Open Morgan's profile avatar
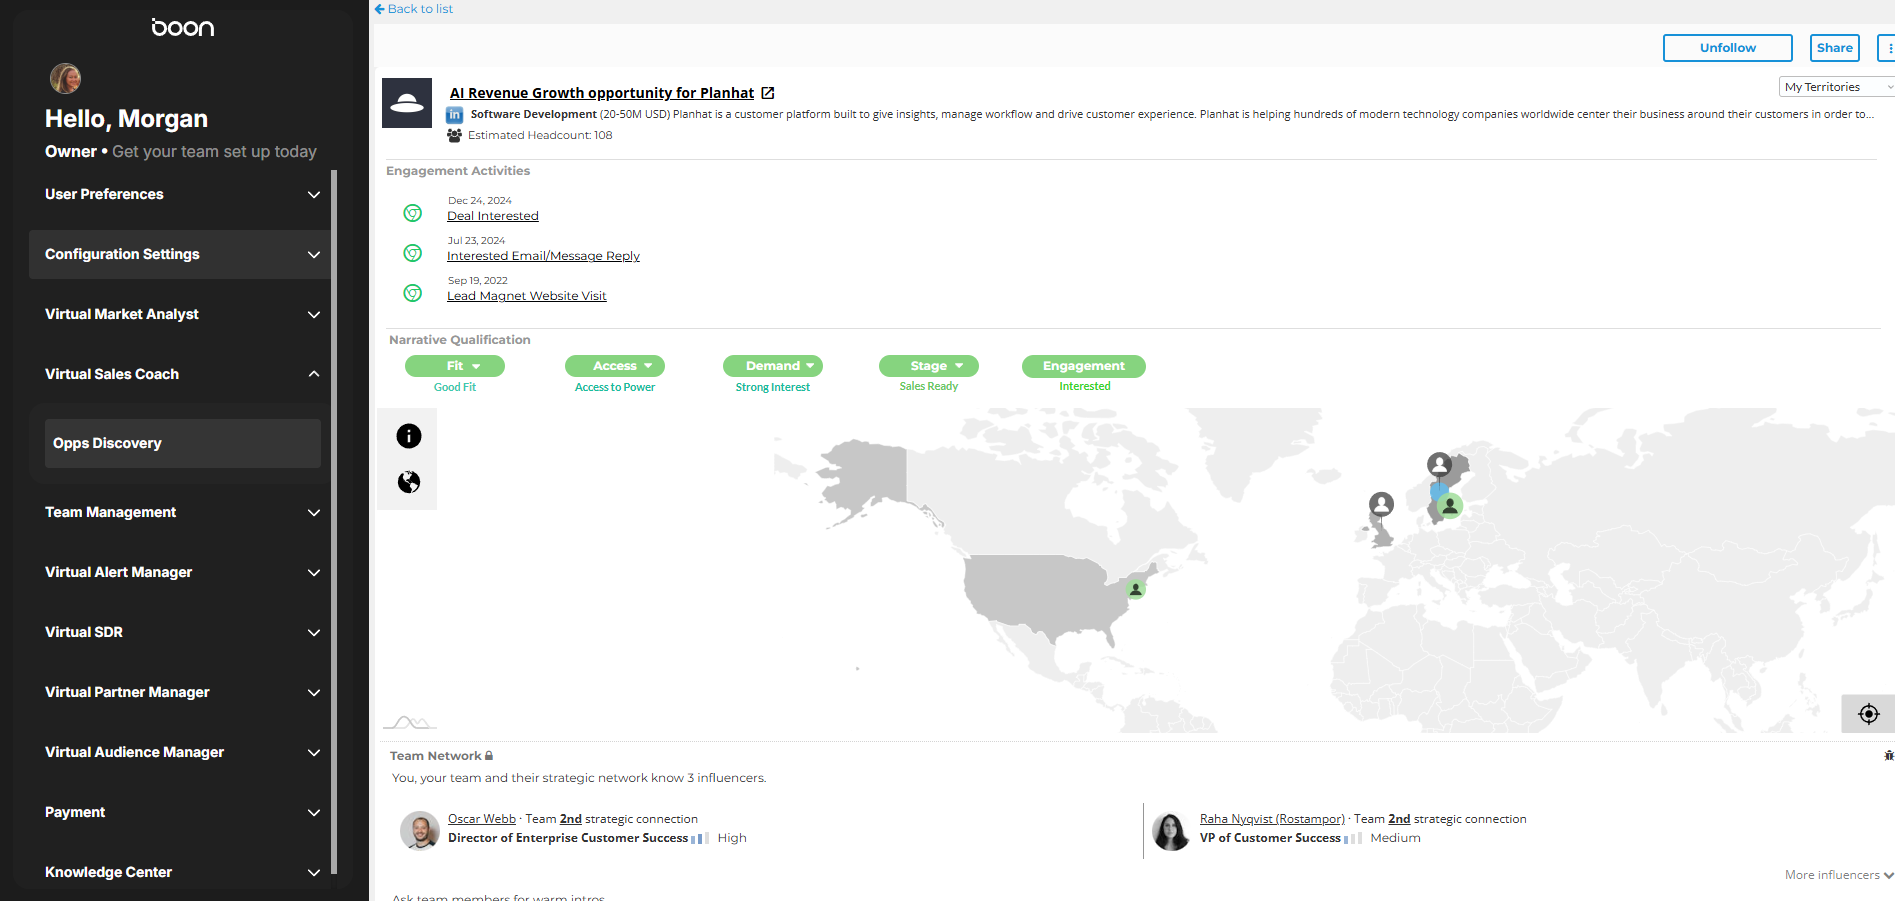The width and height of the screenshot is (1895, 901). pyautogui.click(x=65, y=78)
